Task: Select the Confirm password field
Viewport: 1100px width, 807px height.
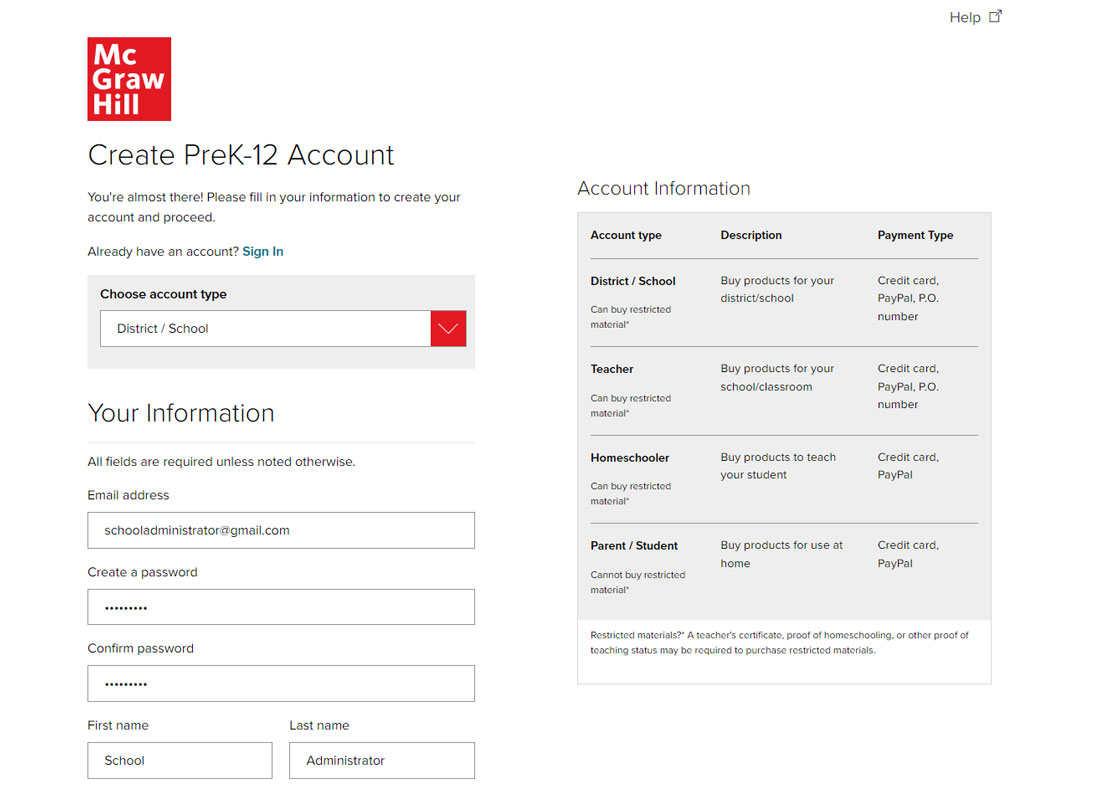Action: [x=281, y=683]
